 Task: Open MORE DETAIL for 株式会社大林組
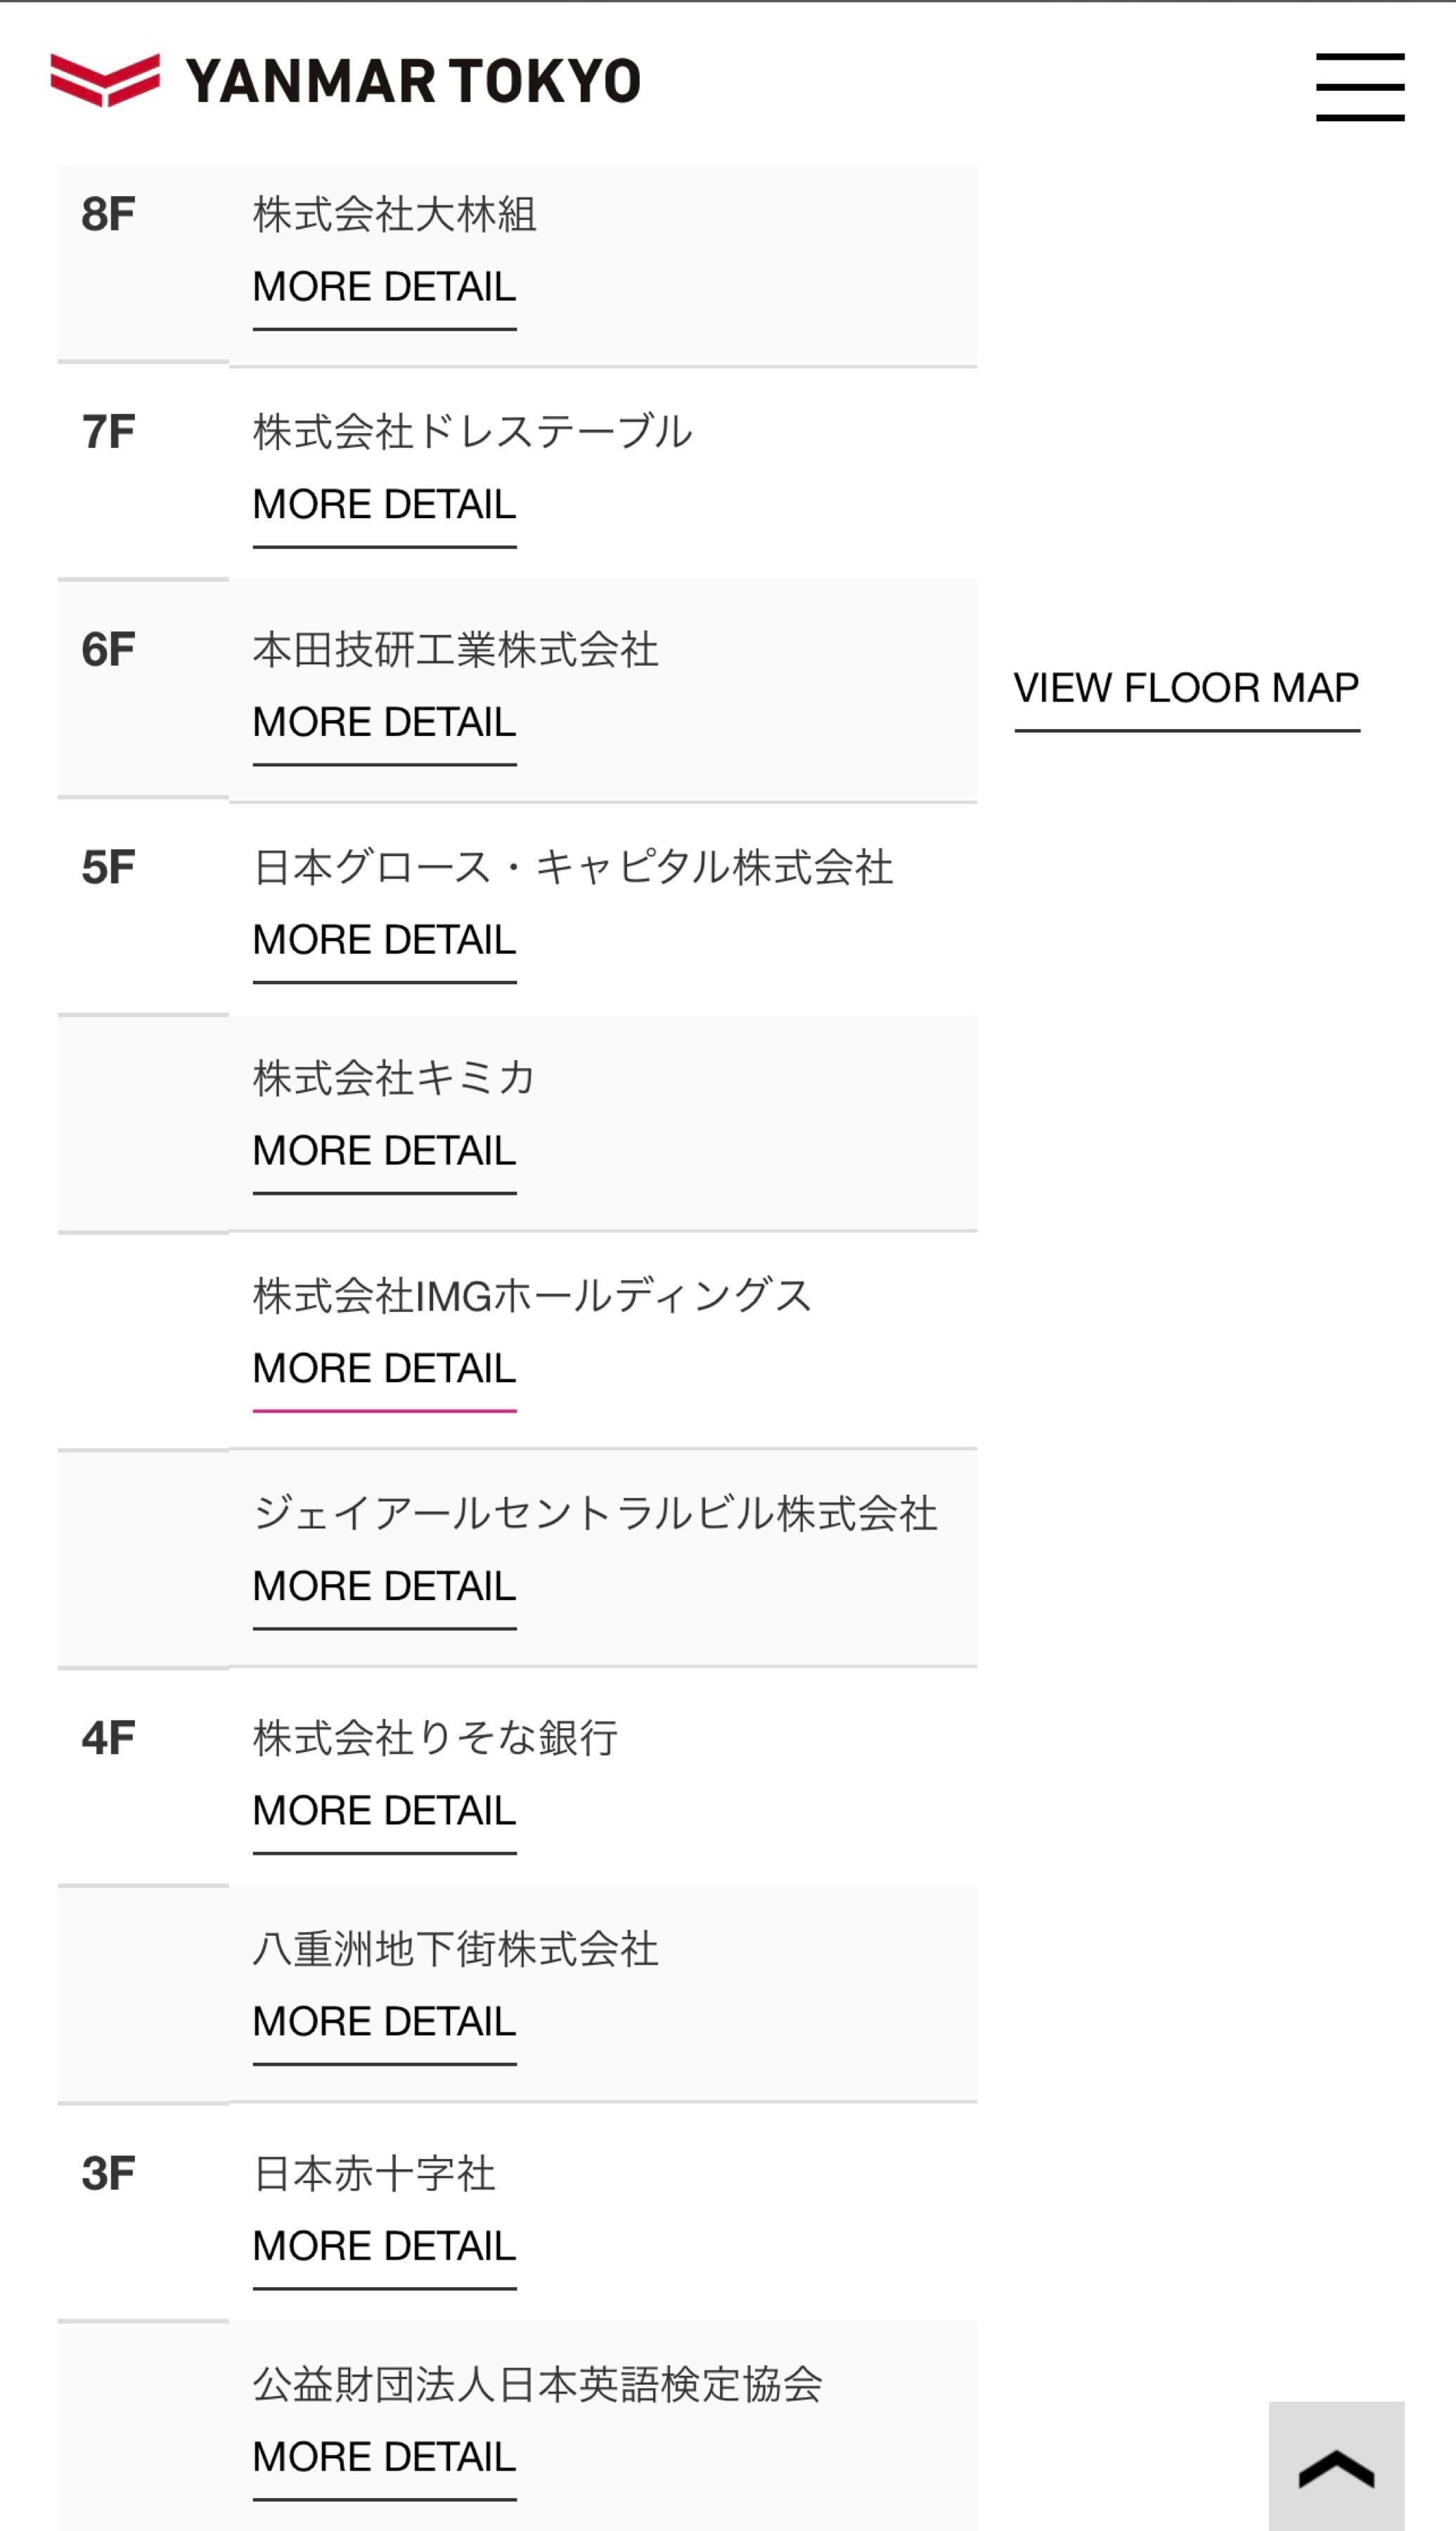(x=384, y=288)
